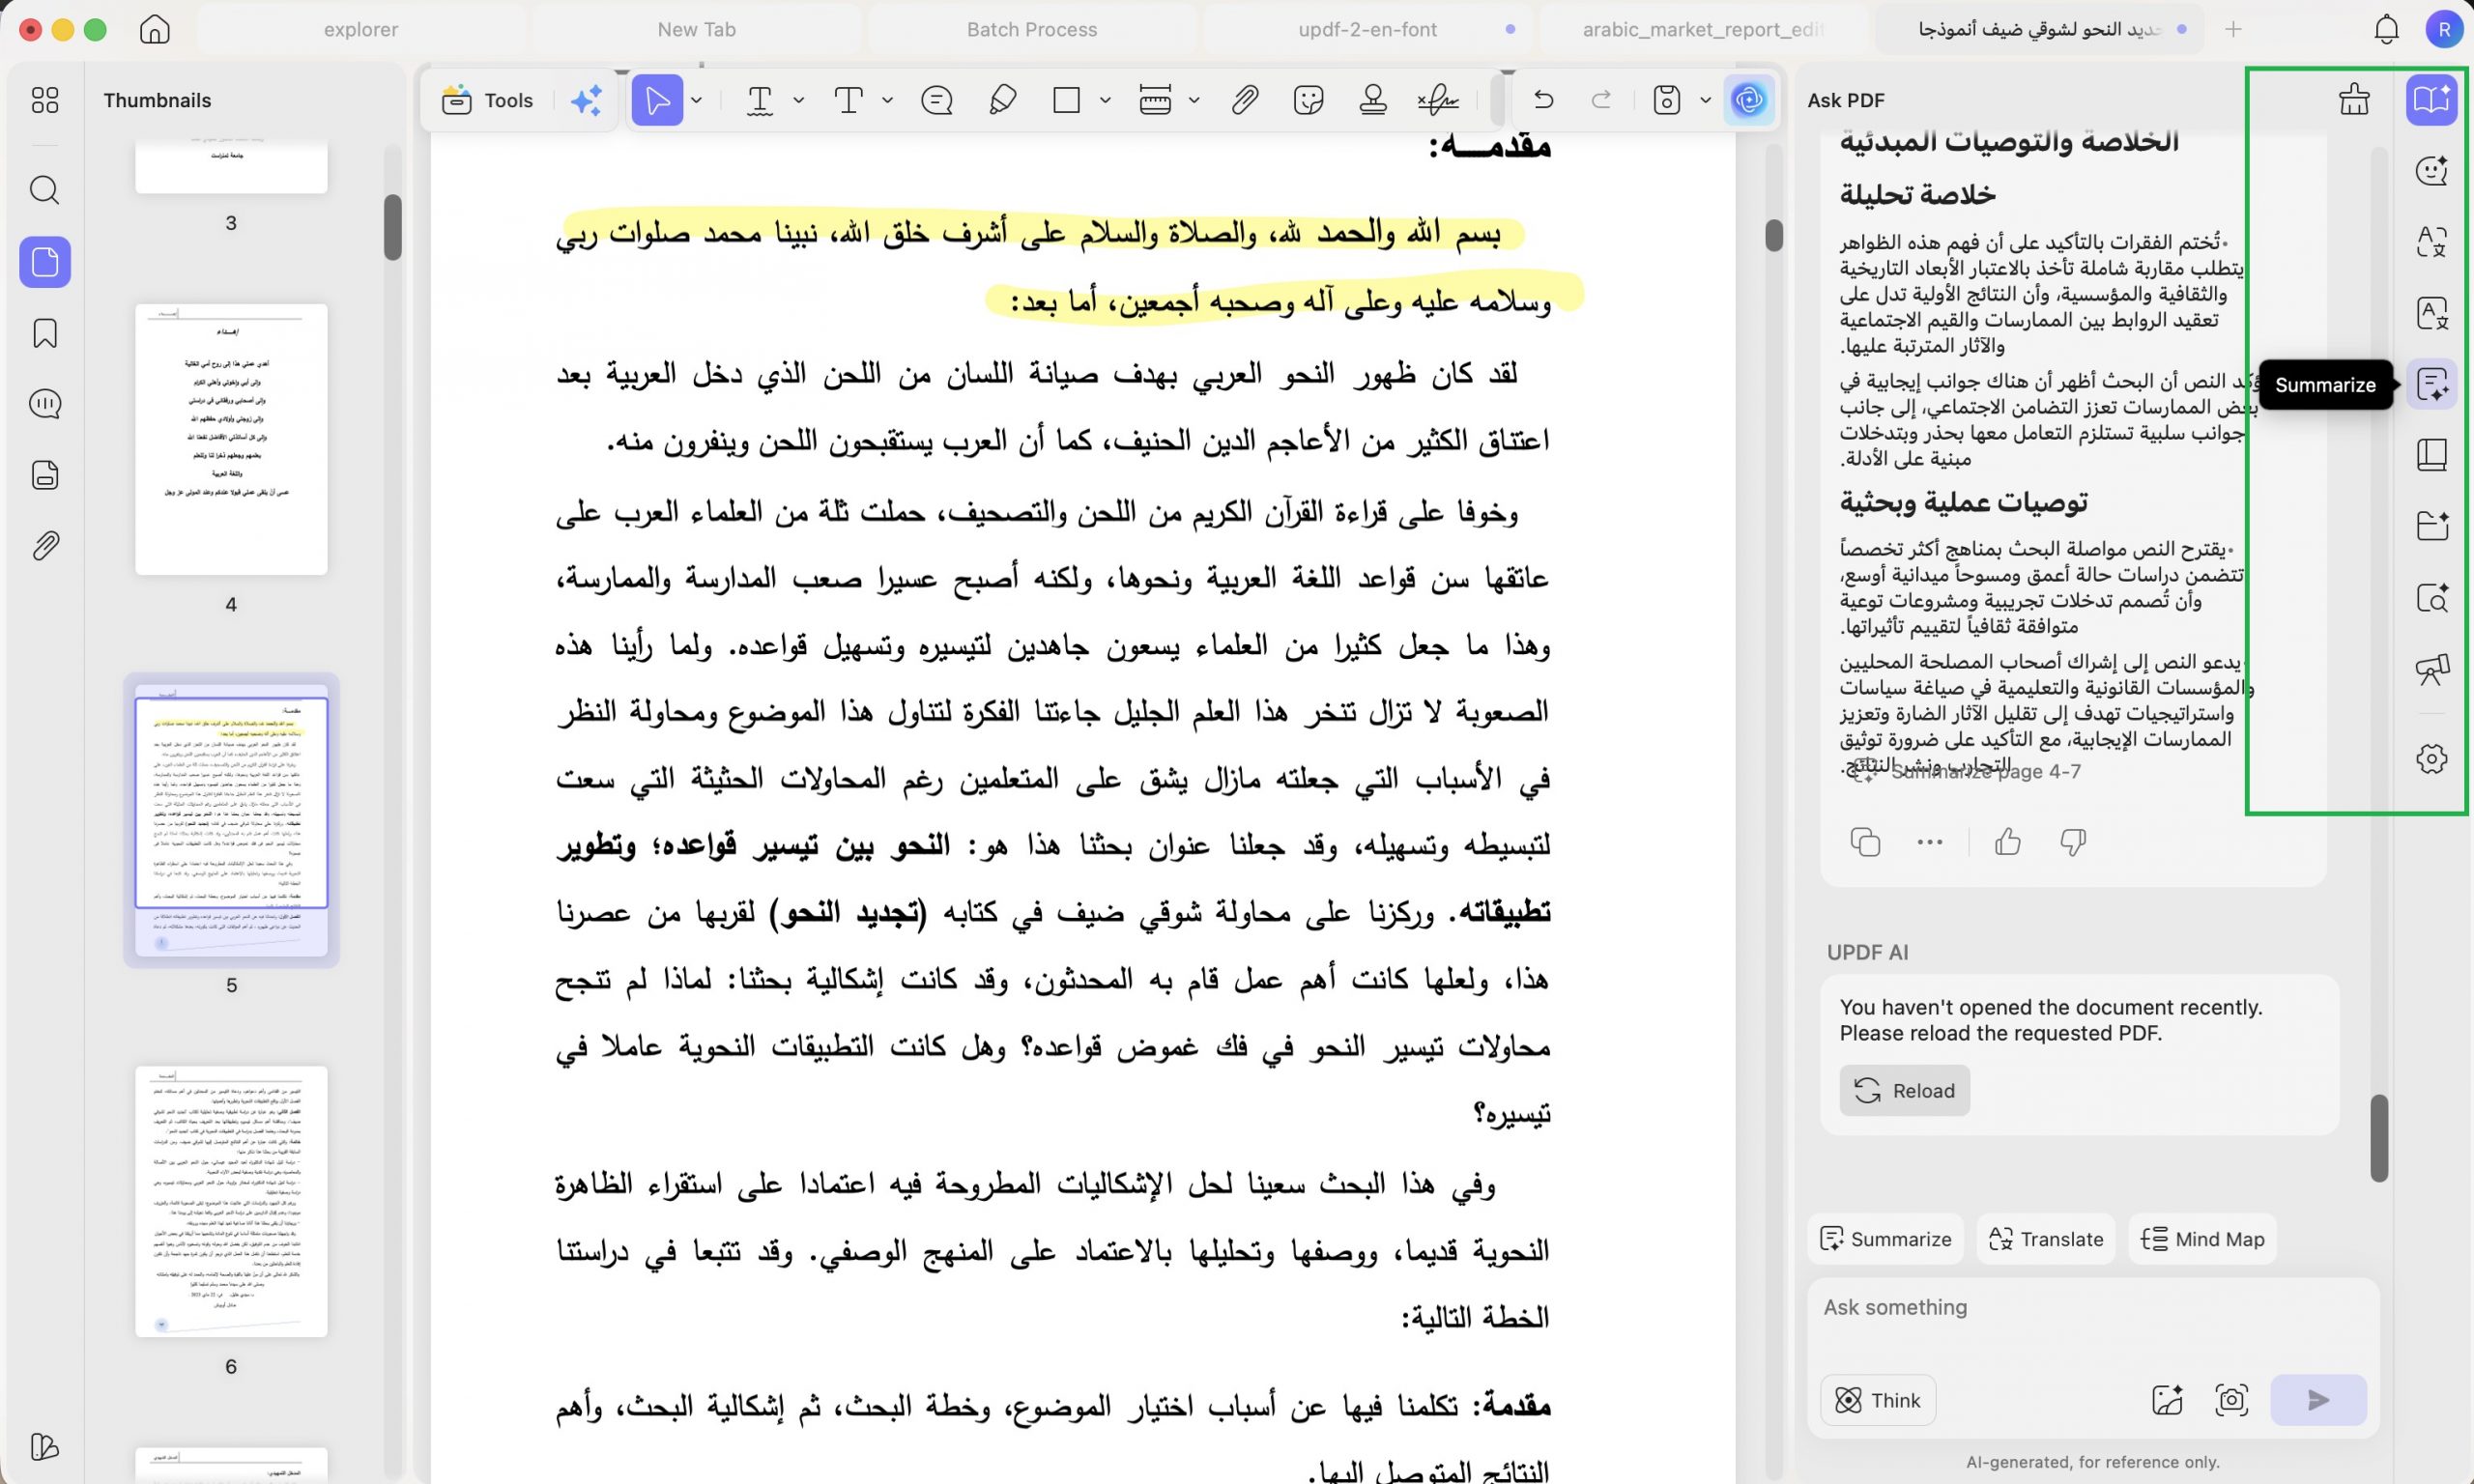Click the AI sparkle icon next to Tools
The image size is (2474, 1484).
tap(587, 100)
